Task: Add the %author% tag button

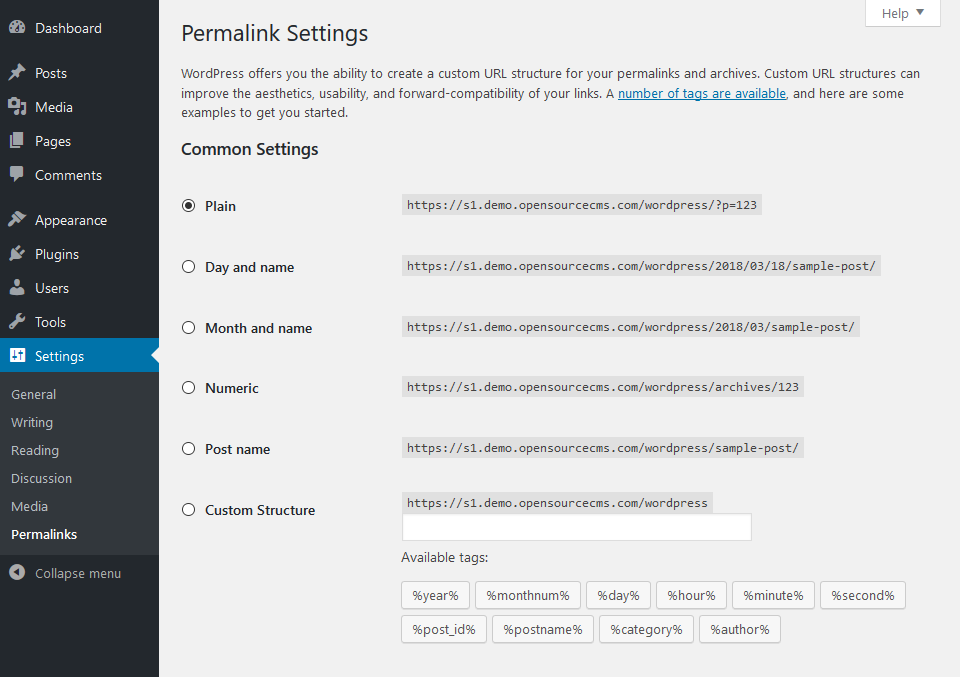Action: pyautogui.click(x=740, y=630)
